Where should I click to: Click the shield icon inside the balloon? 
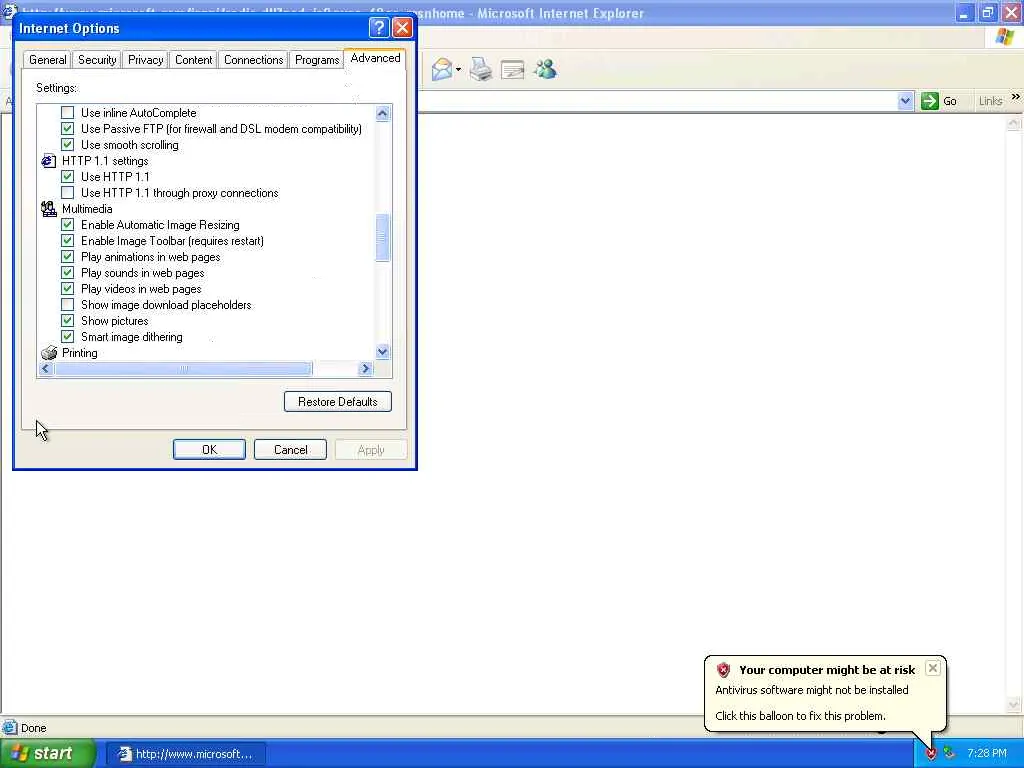[x=723, y=669]
